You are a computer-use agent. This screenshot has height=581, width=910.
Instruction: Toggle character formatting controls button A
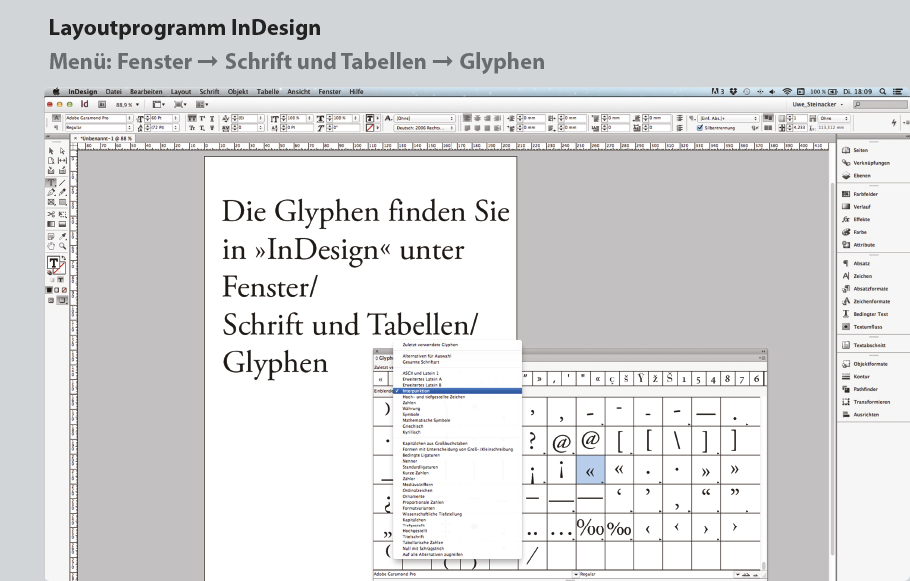click(56, 118)
